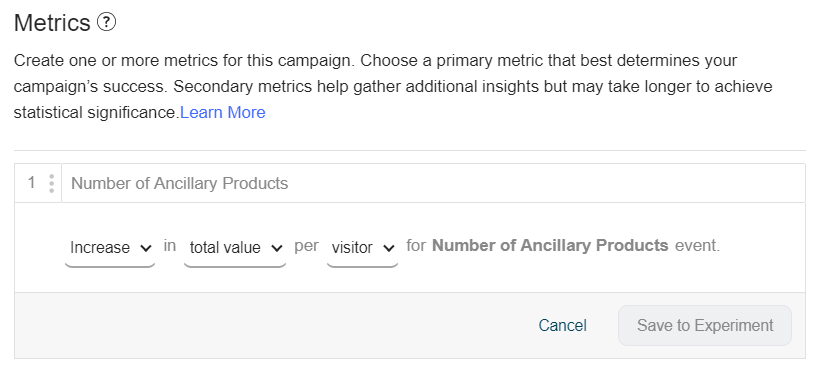Click the Save to Experiment button
The image size is (819, 367).
tap(705, 326)
